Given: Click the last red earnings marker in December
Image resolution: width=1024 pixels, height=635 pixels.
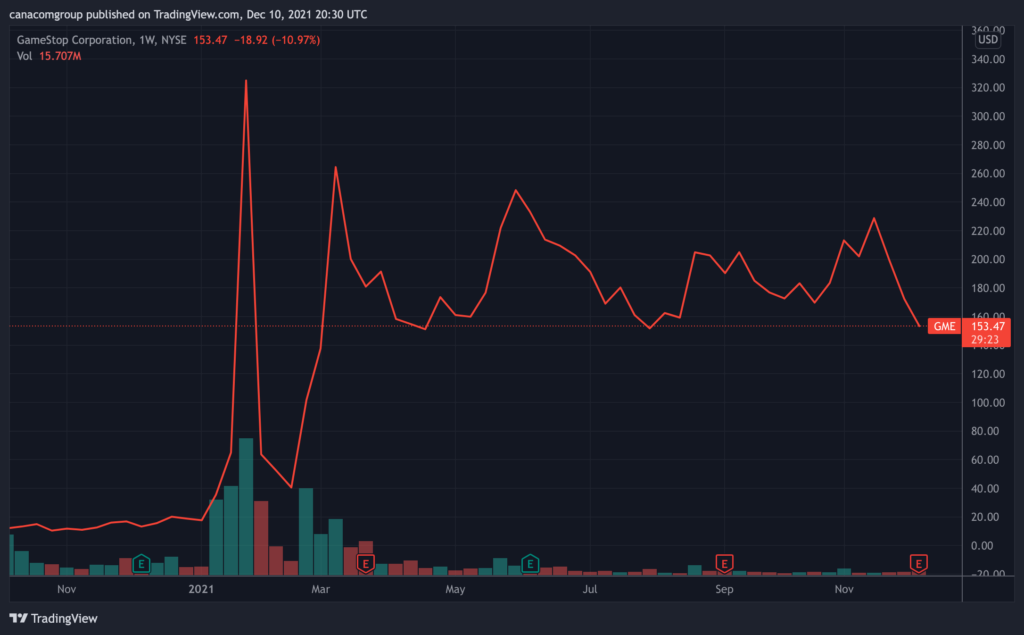Looking at the screenshot, I should (x=917, y=564).
